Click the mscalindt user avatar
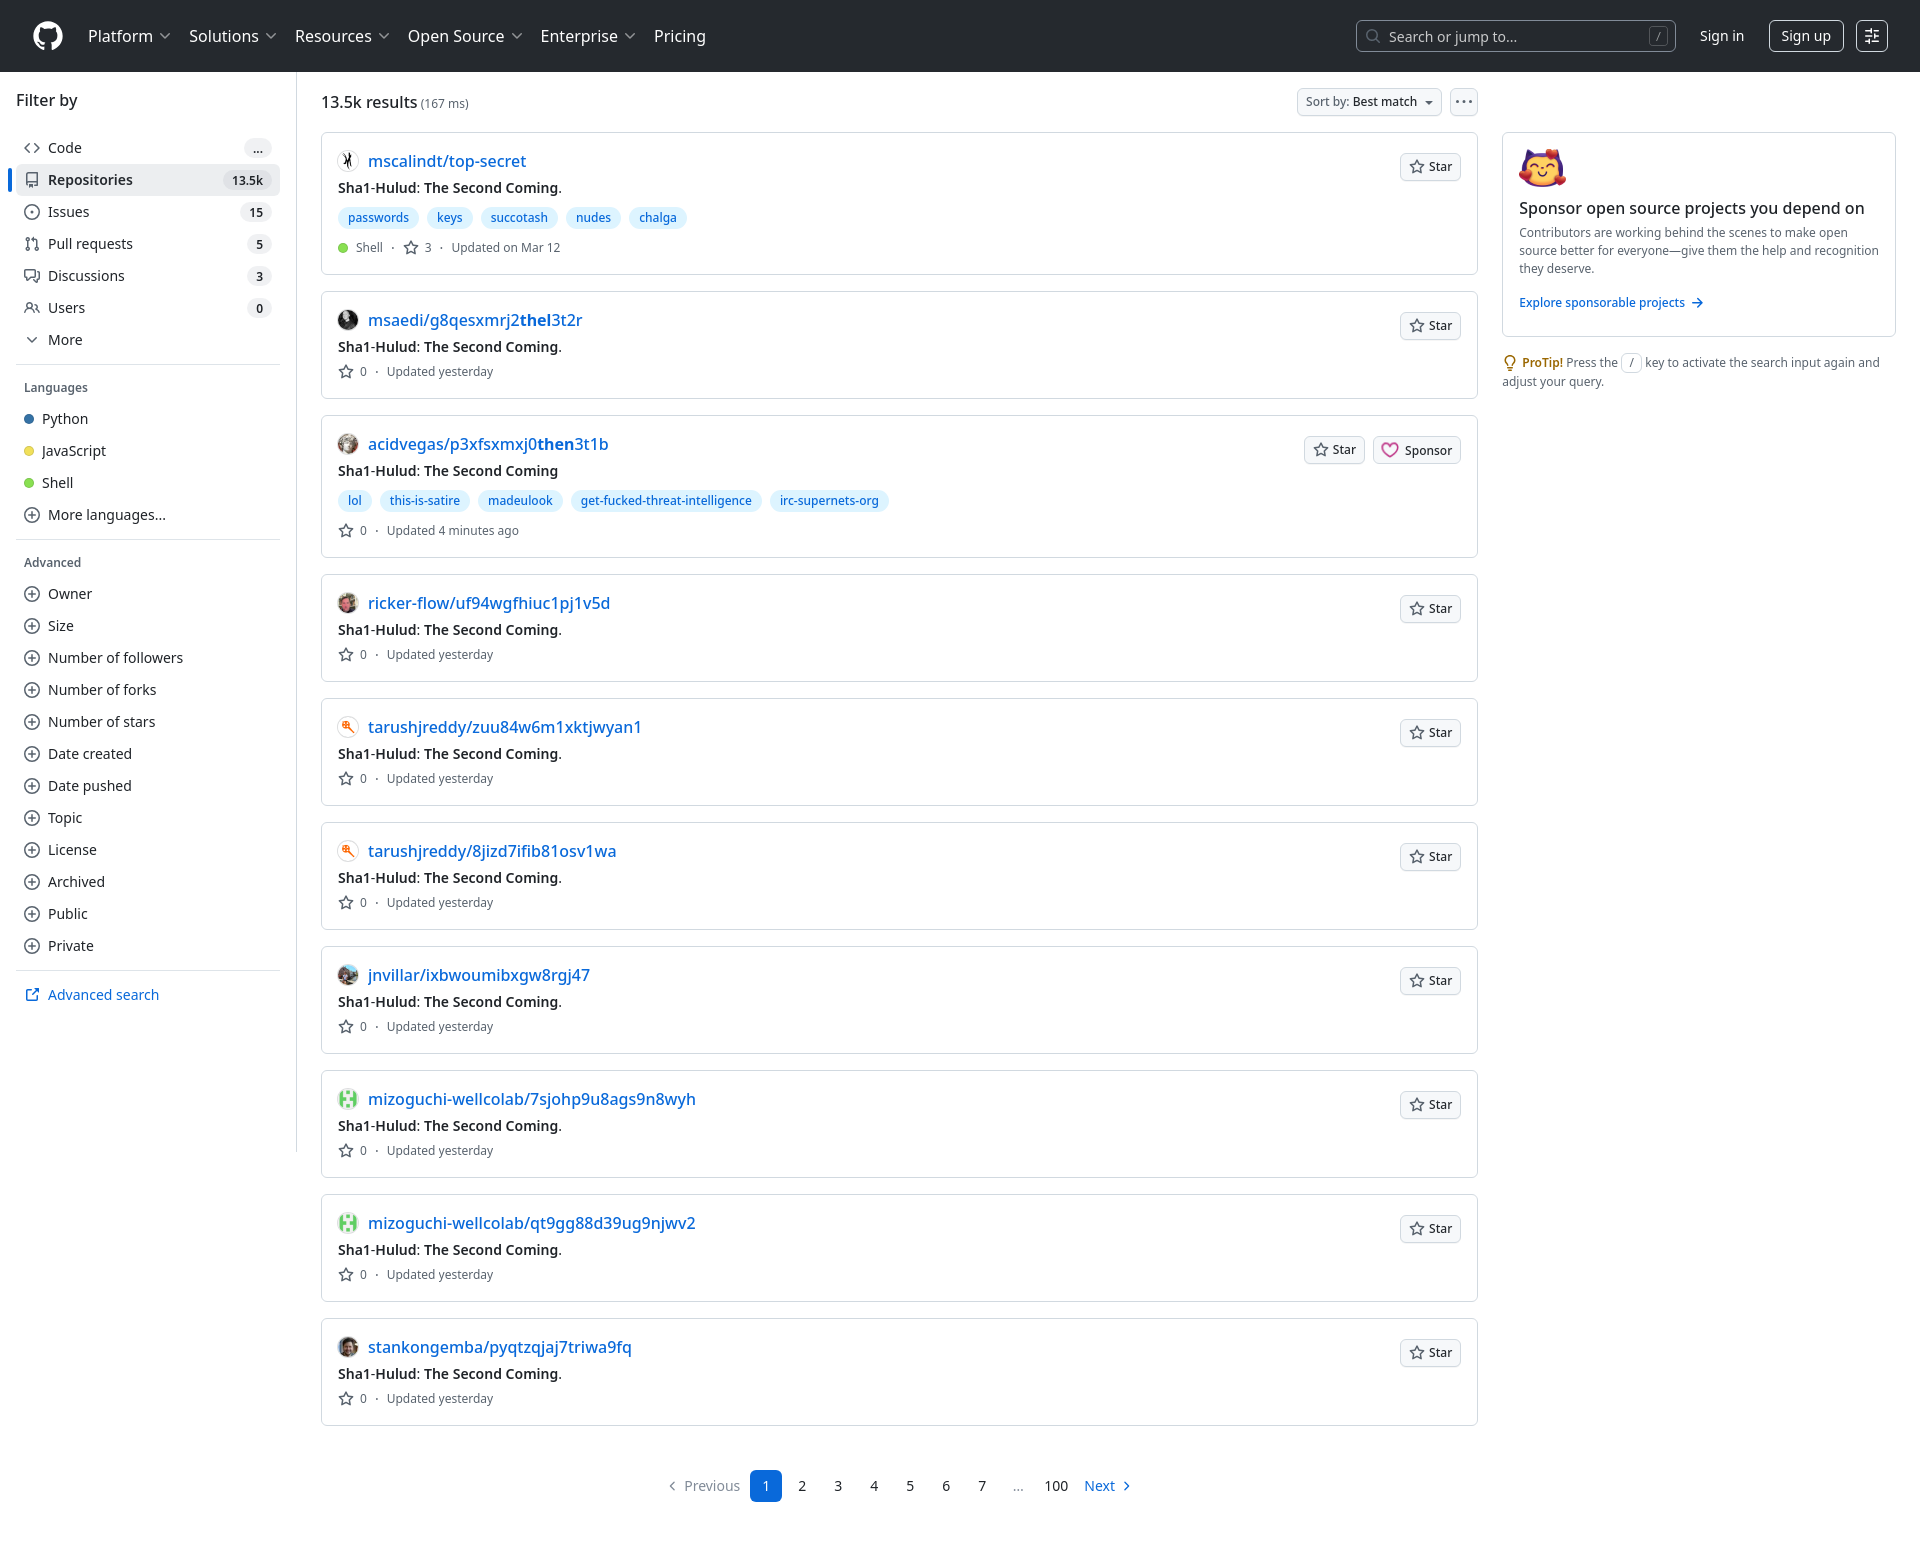The image size is (1920, 1557). click(x=348, y=161)
